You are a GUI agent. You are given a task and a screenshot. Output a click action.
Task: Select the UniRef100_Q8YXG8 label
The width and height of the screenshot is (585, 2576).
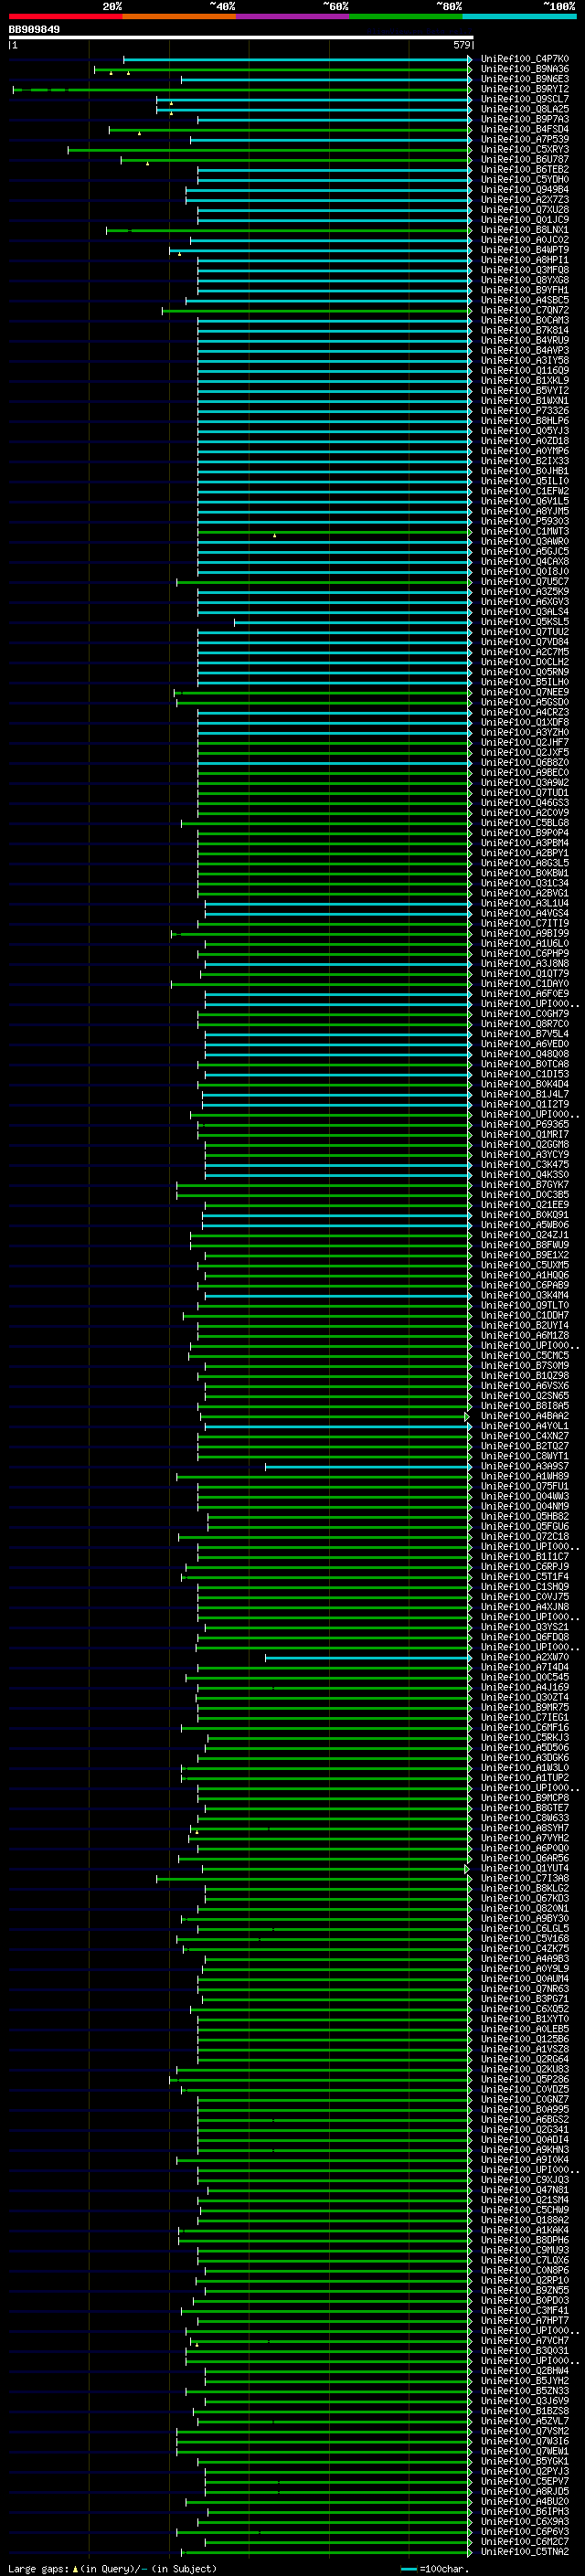tap(524, 279)
